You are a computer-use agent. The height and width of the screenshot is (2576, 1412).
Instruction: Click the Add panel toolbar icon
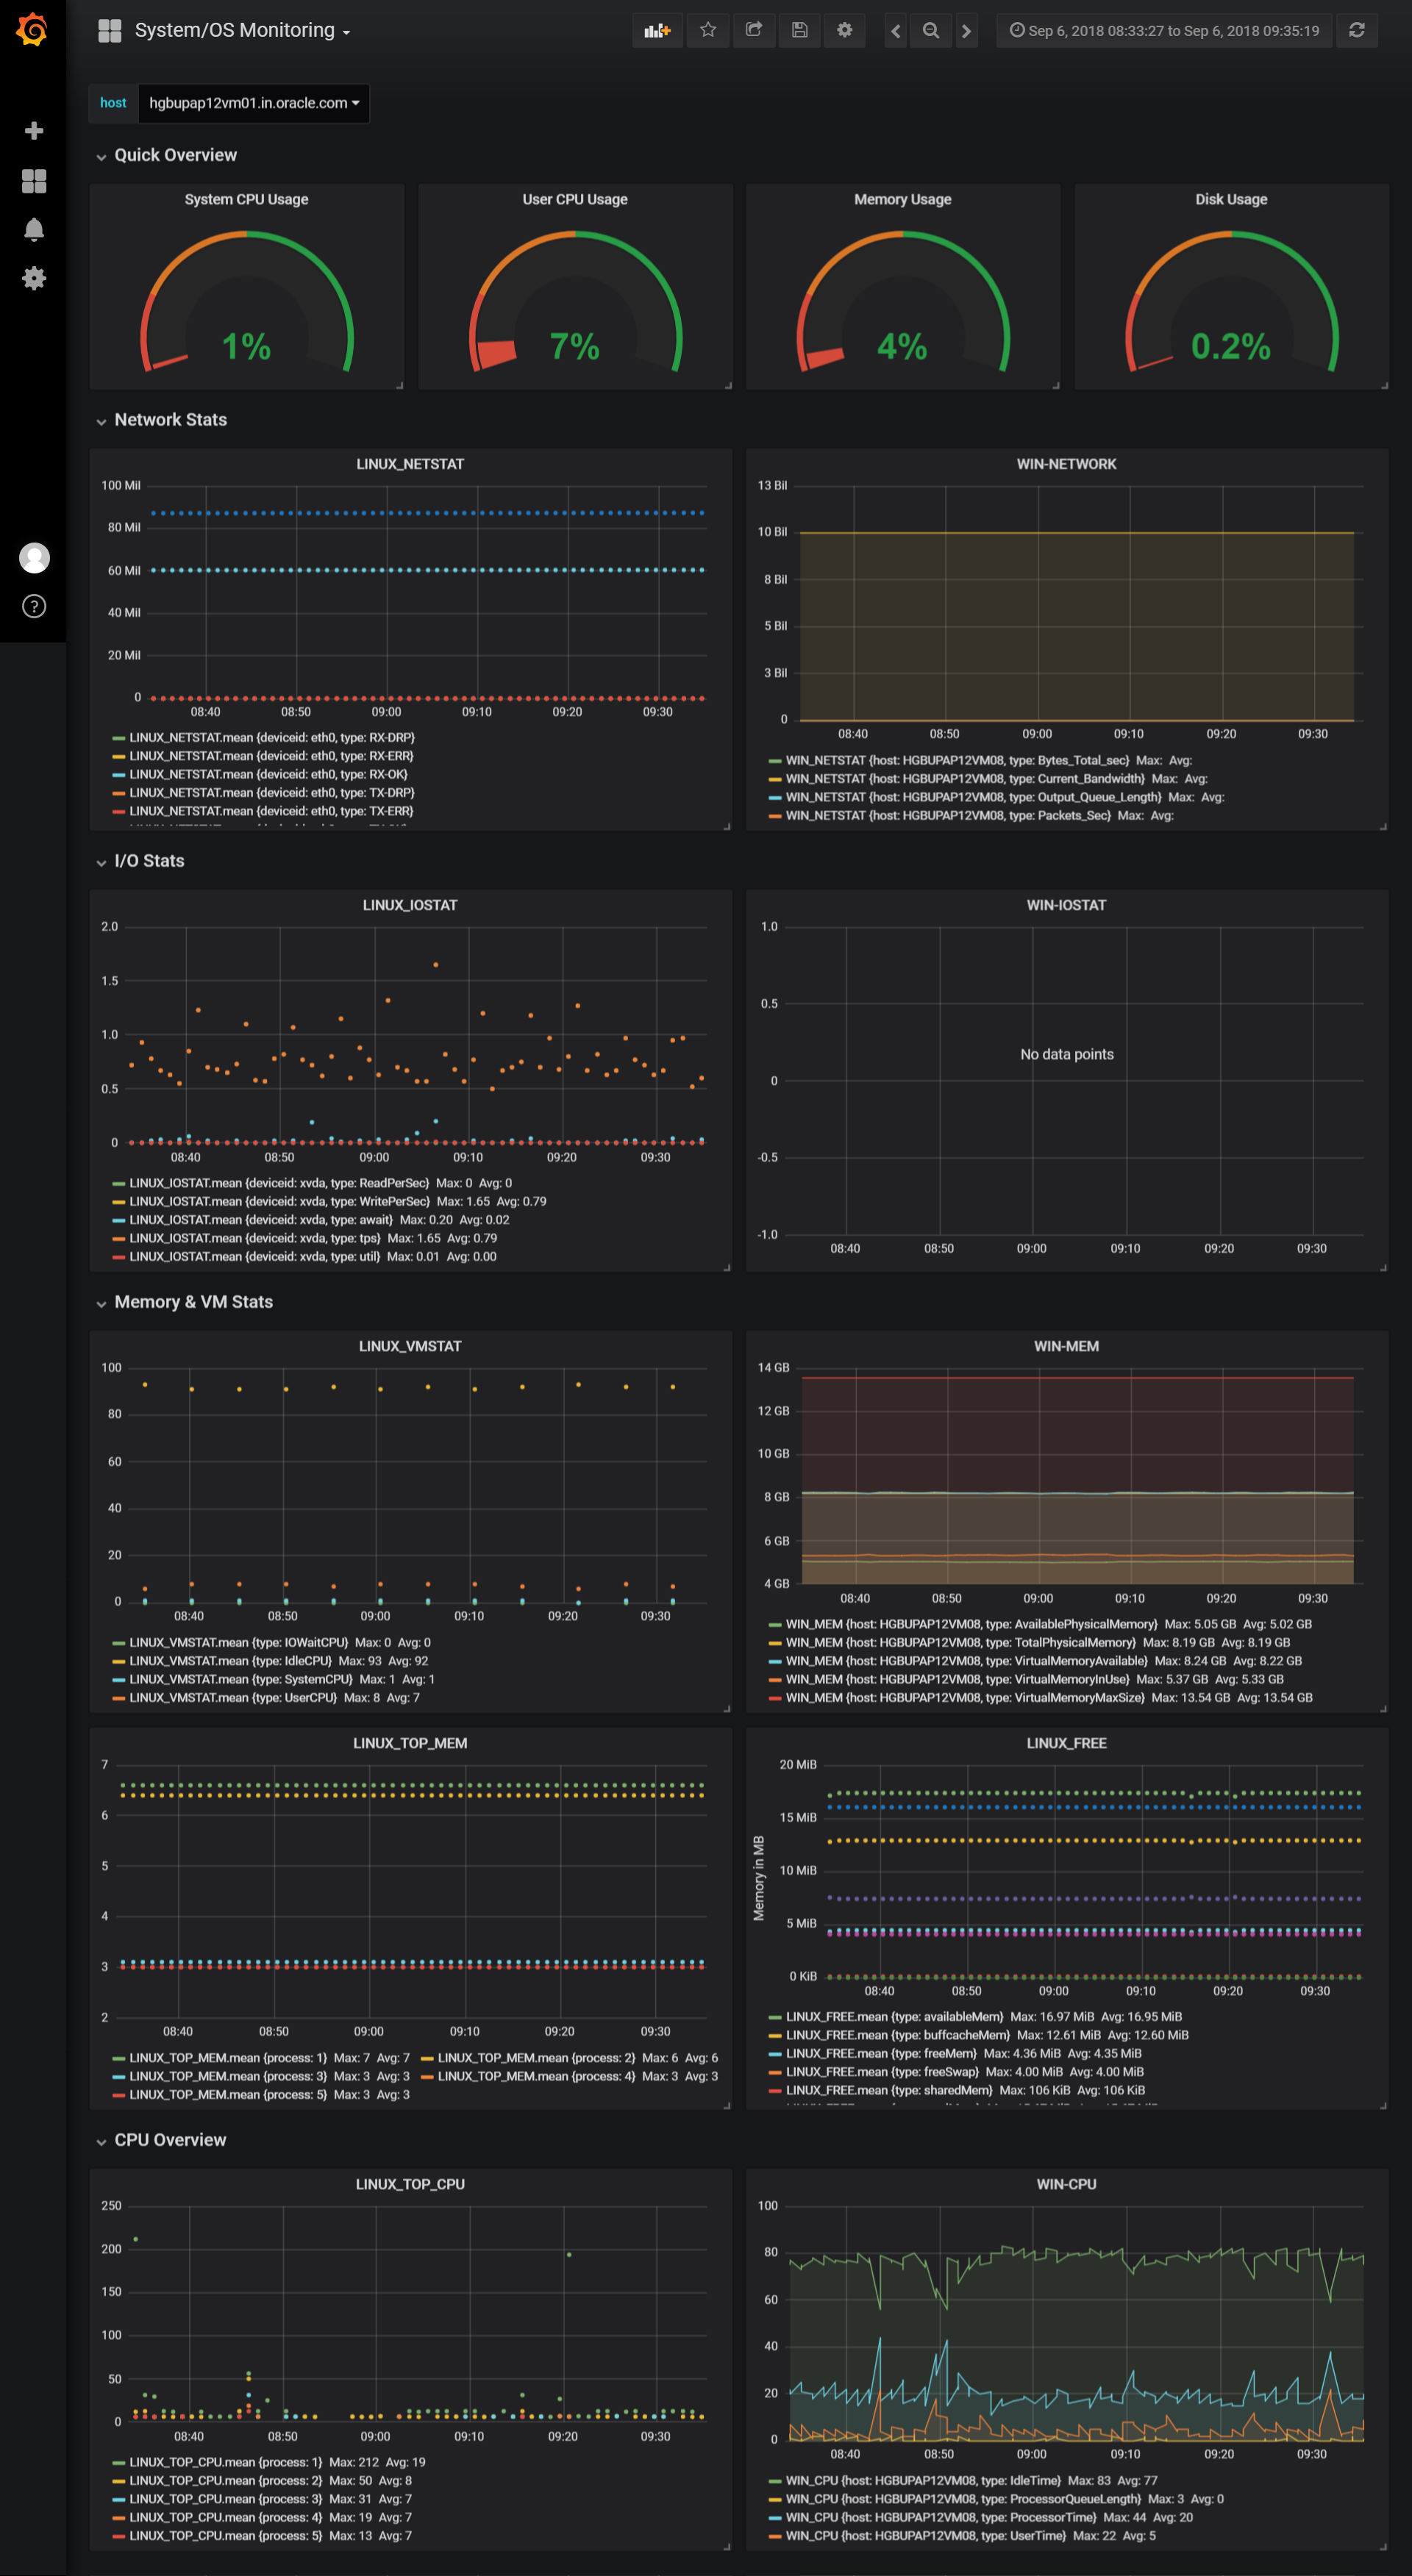coord(657,30)
